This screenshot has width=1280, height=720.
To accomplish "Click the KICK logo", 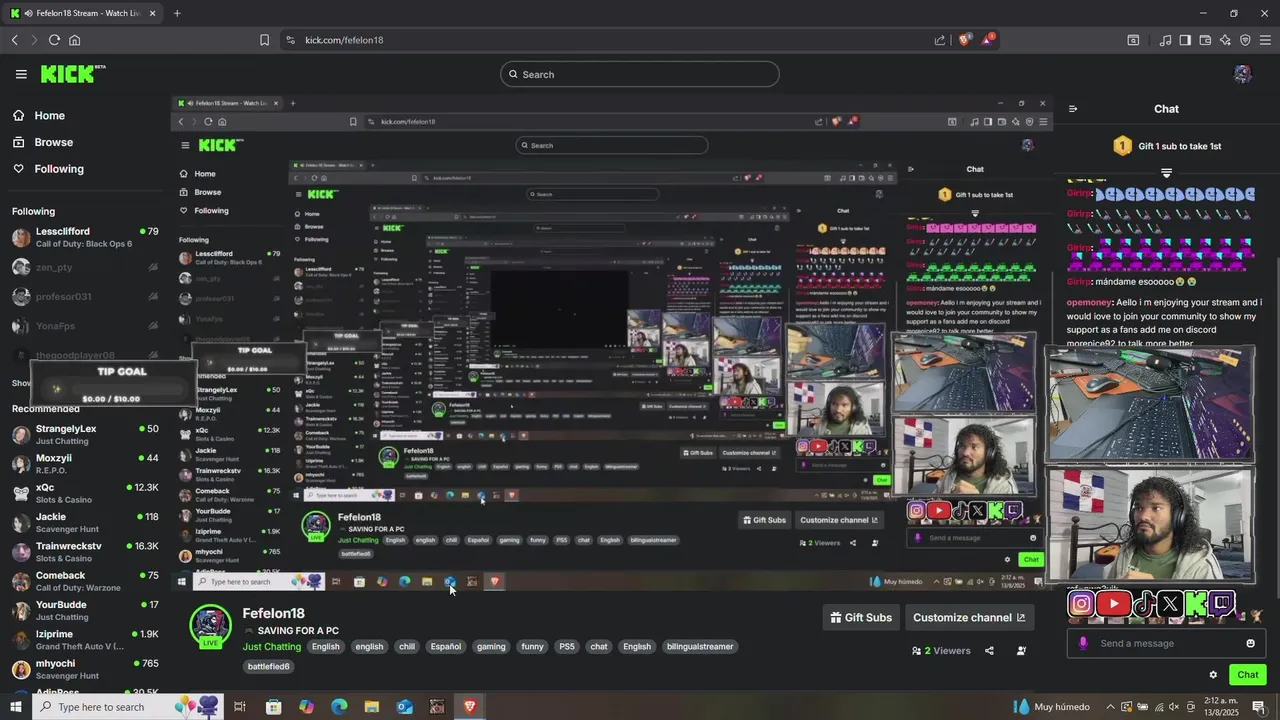I will tap(72, 74).
